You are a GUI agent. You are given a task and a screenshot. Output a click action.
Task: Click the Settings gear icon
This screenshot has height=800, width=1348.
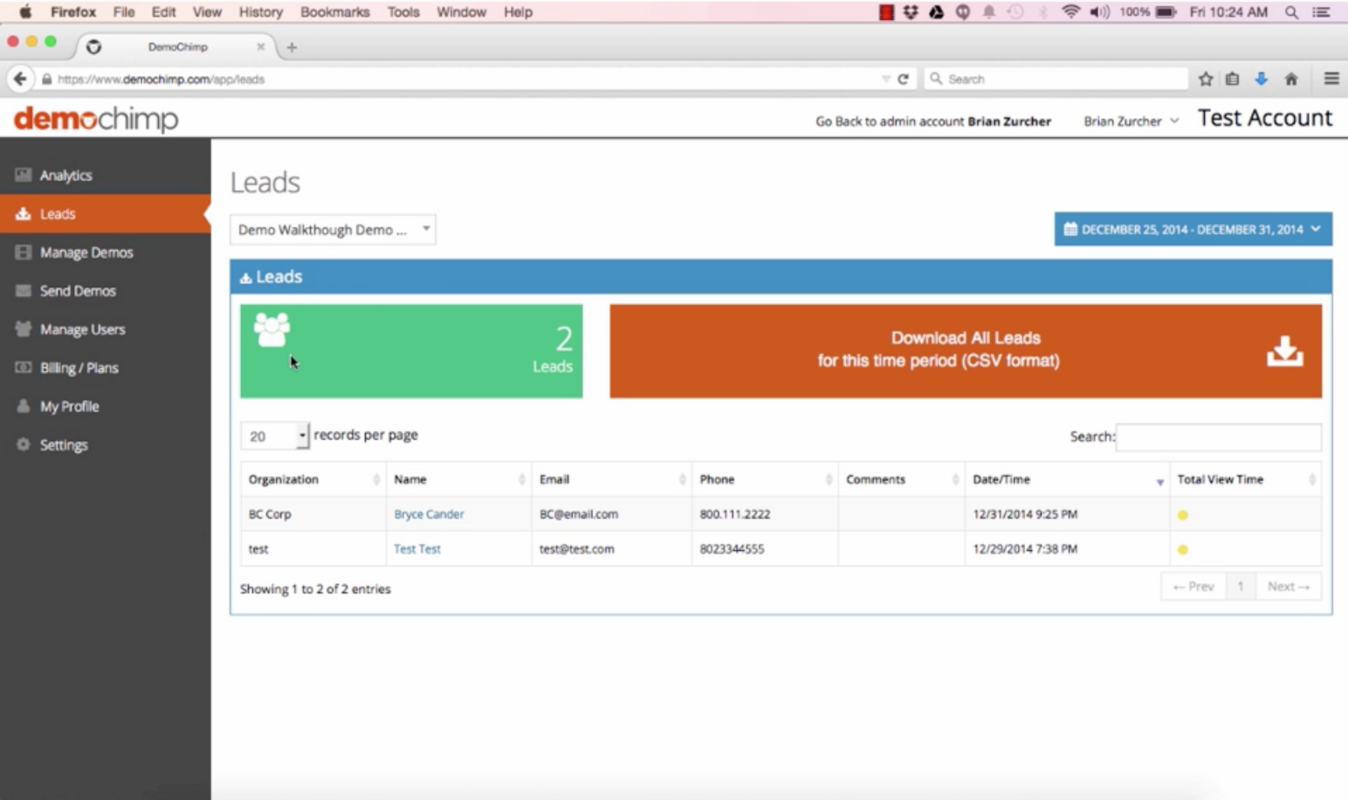coord(22,444)
